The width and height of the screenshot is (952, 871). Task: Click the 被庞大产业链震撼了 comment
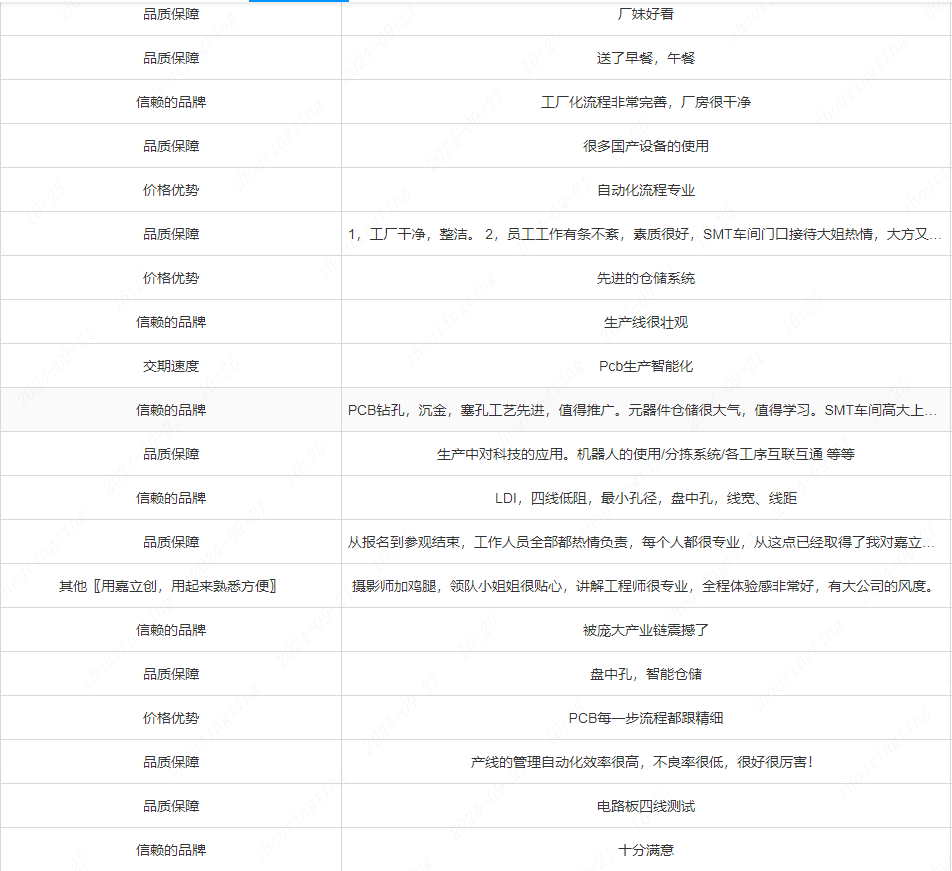tap(645, 630)
